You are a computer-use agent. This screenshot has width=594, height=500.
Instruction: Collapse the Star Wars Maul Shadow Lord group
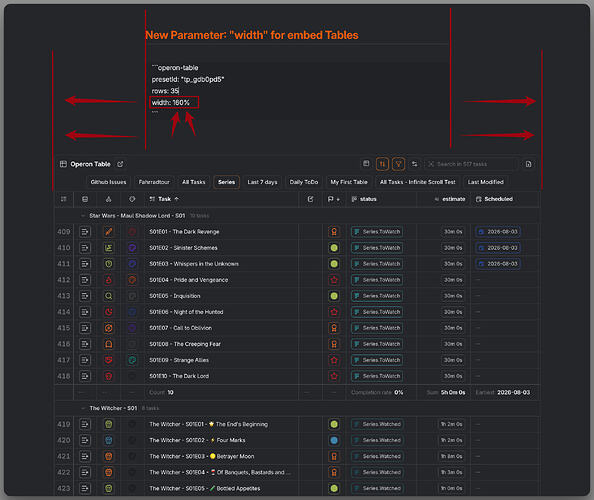click(x=83, y=216)
